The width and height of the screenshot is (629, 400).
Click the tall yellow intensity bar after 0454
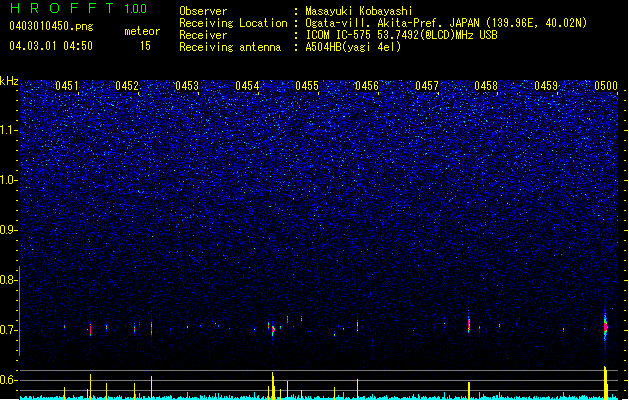pyautogui.click(x=273, y=386)
